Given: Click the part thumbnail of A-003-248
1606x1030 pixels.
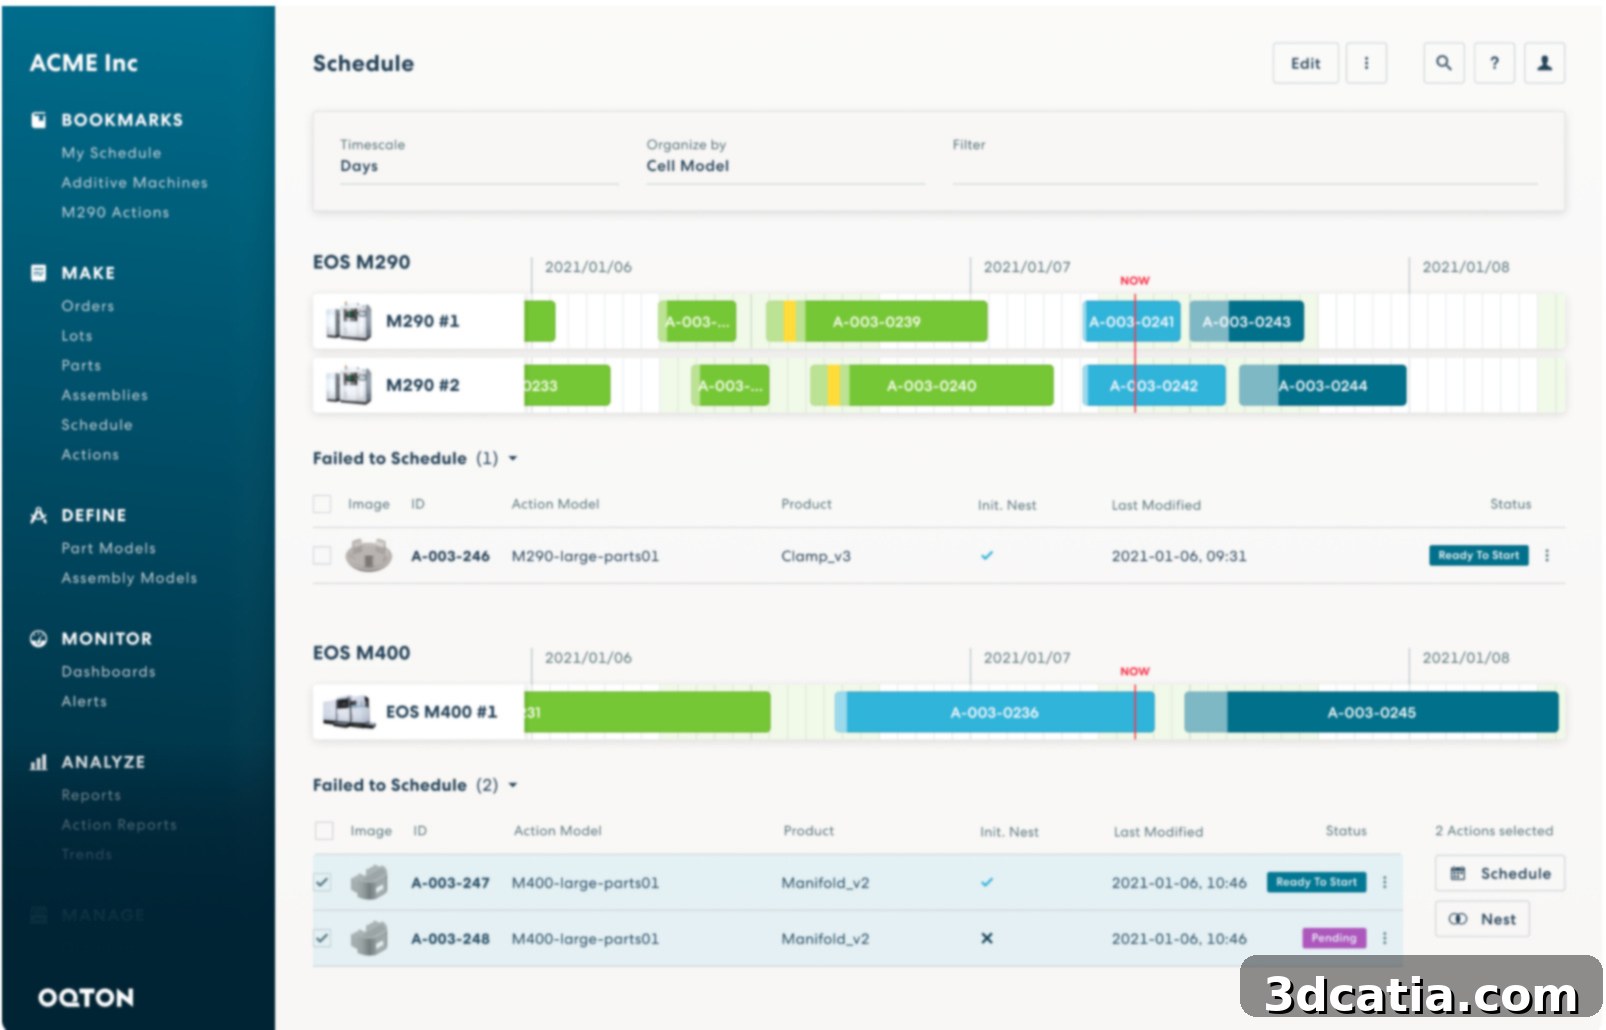Looking at the screenshot, I should (x=369, y=938).
